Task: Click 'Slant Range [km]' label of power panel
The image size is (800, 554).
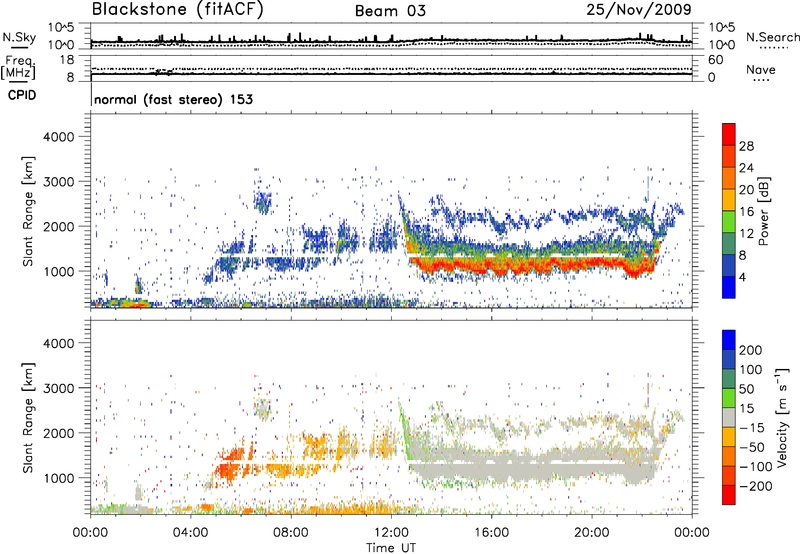Action: (x=28, y=211)
